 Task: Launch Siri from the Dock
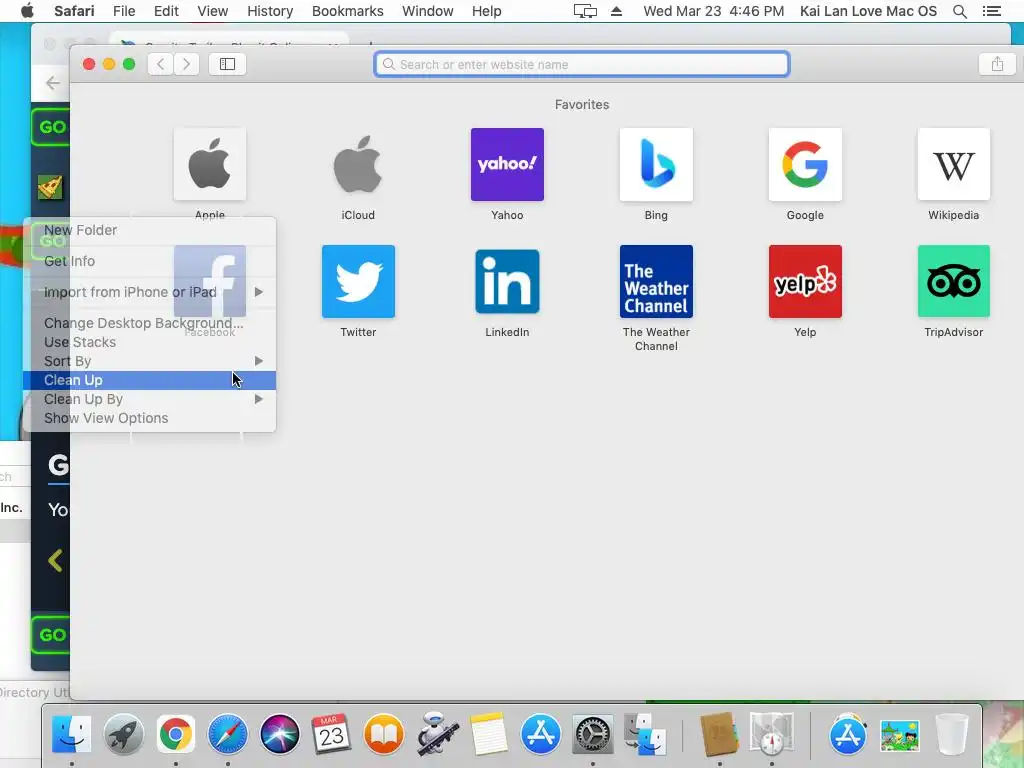click(x=280, y=734)
